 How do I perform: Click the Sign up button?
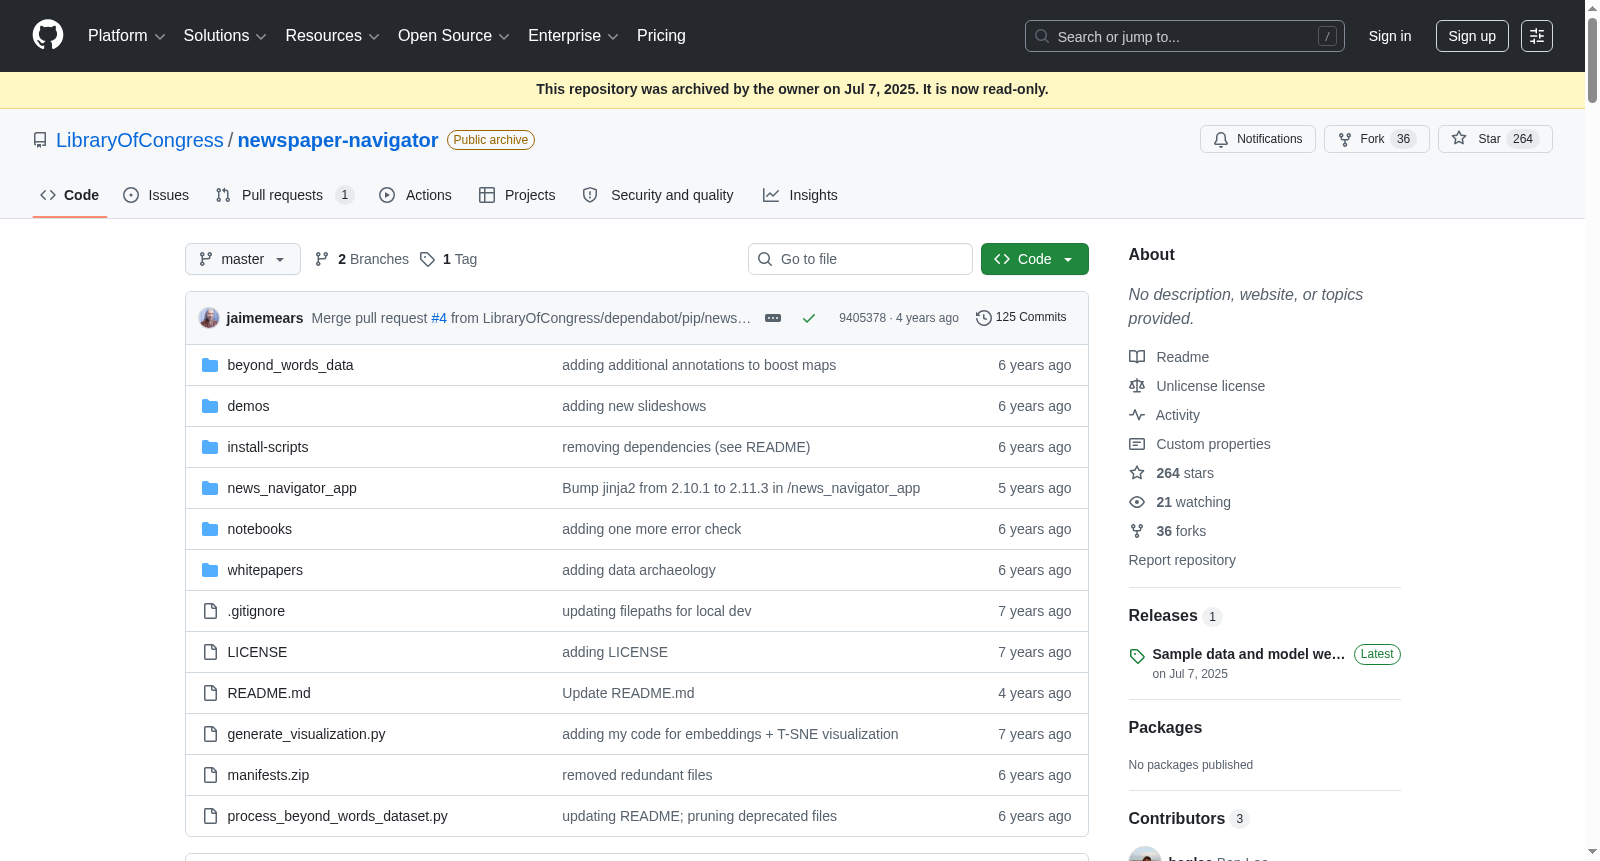1472,36
